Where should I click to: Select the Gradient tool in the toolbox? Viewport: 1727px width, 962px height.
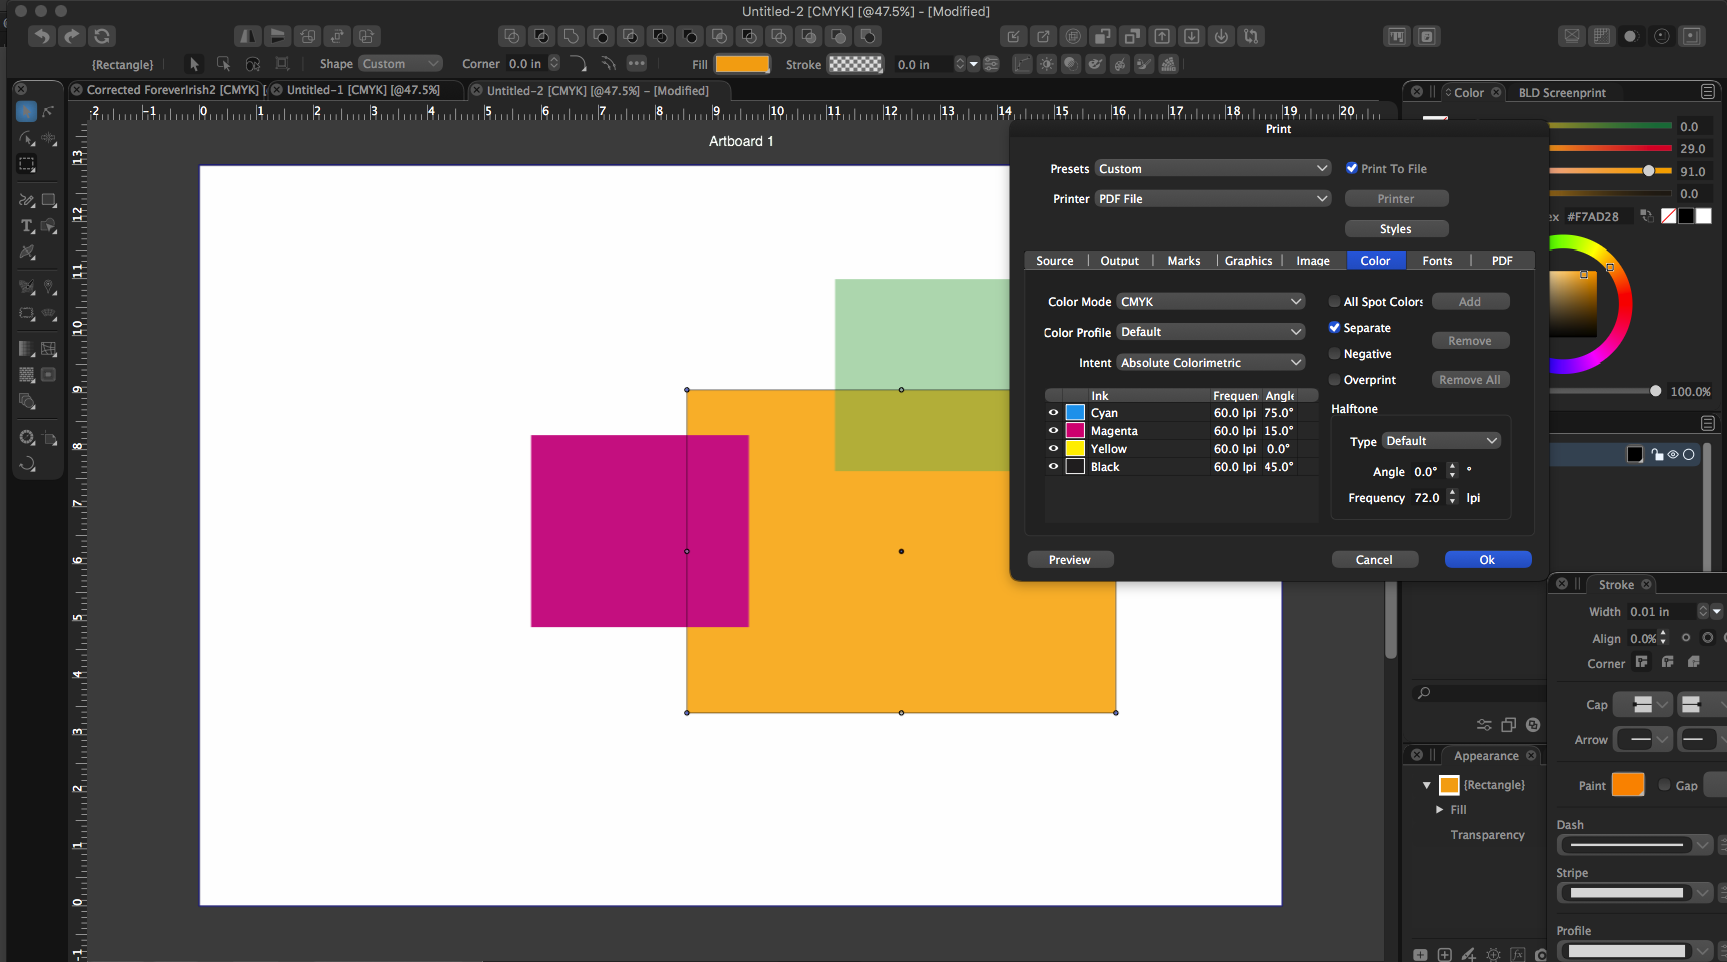(27, 349)
